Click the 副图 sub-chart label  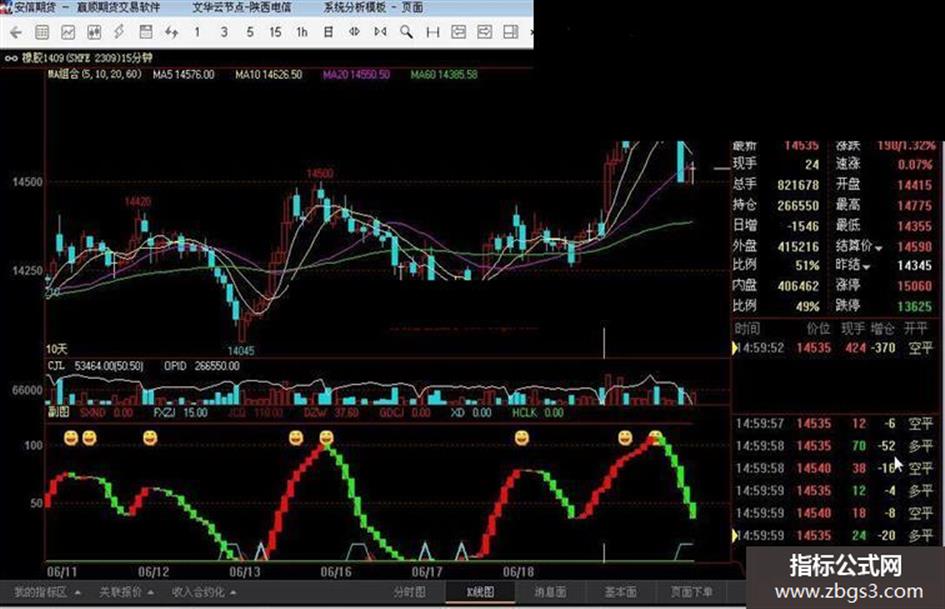[x=58, y=412]
